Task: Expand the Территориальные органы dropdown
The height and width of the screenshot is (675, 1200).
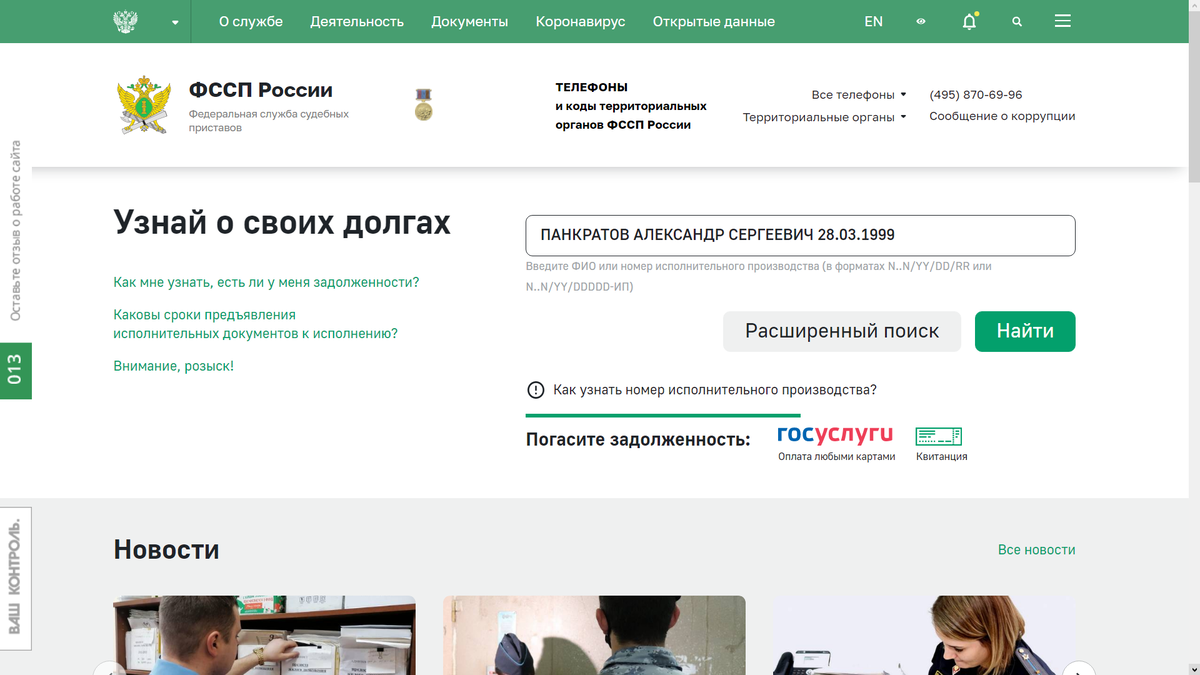Action: pos(825,117)
